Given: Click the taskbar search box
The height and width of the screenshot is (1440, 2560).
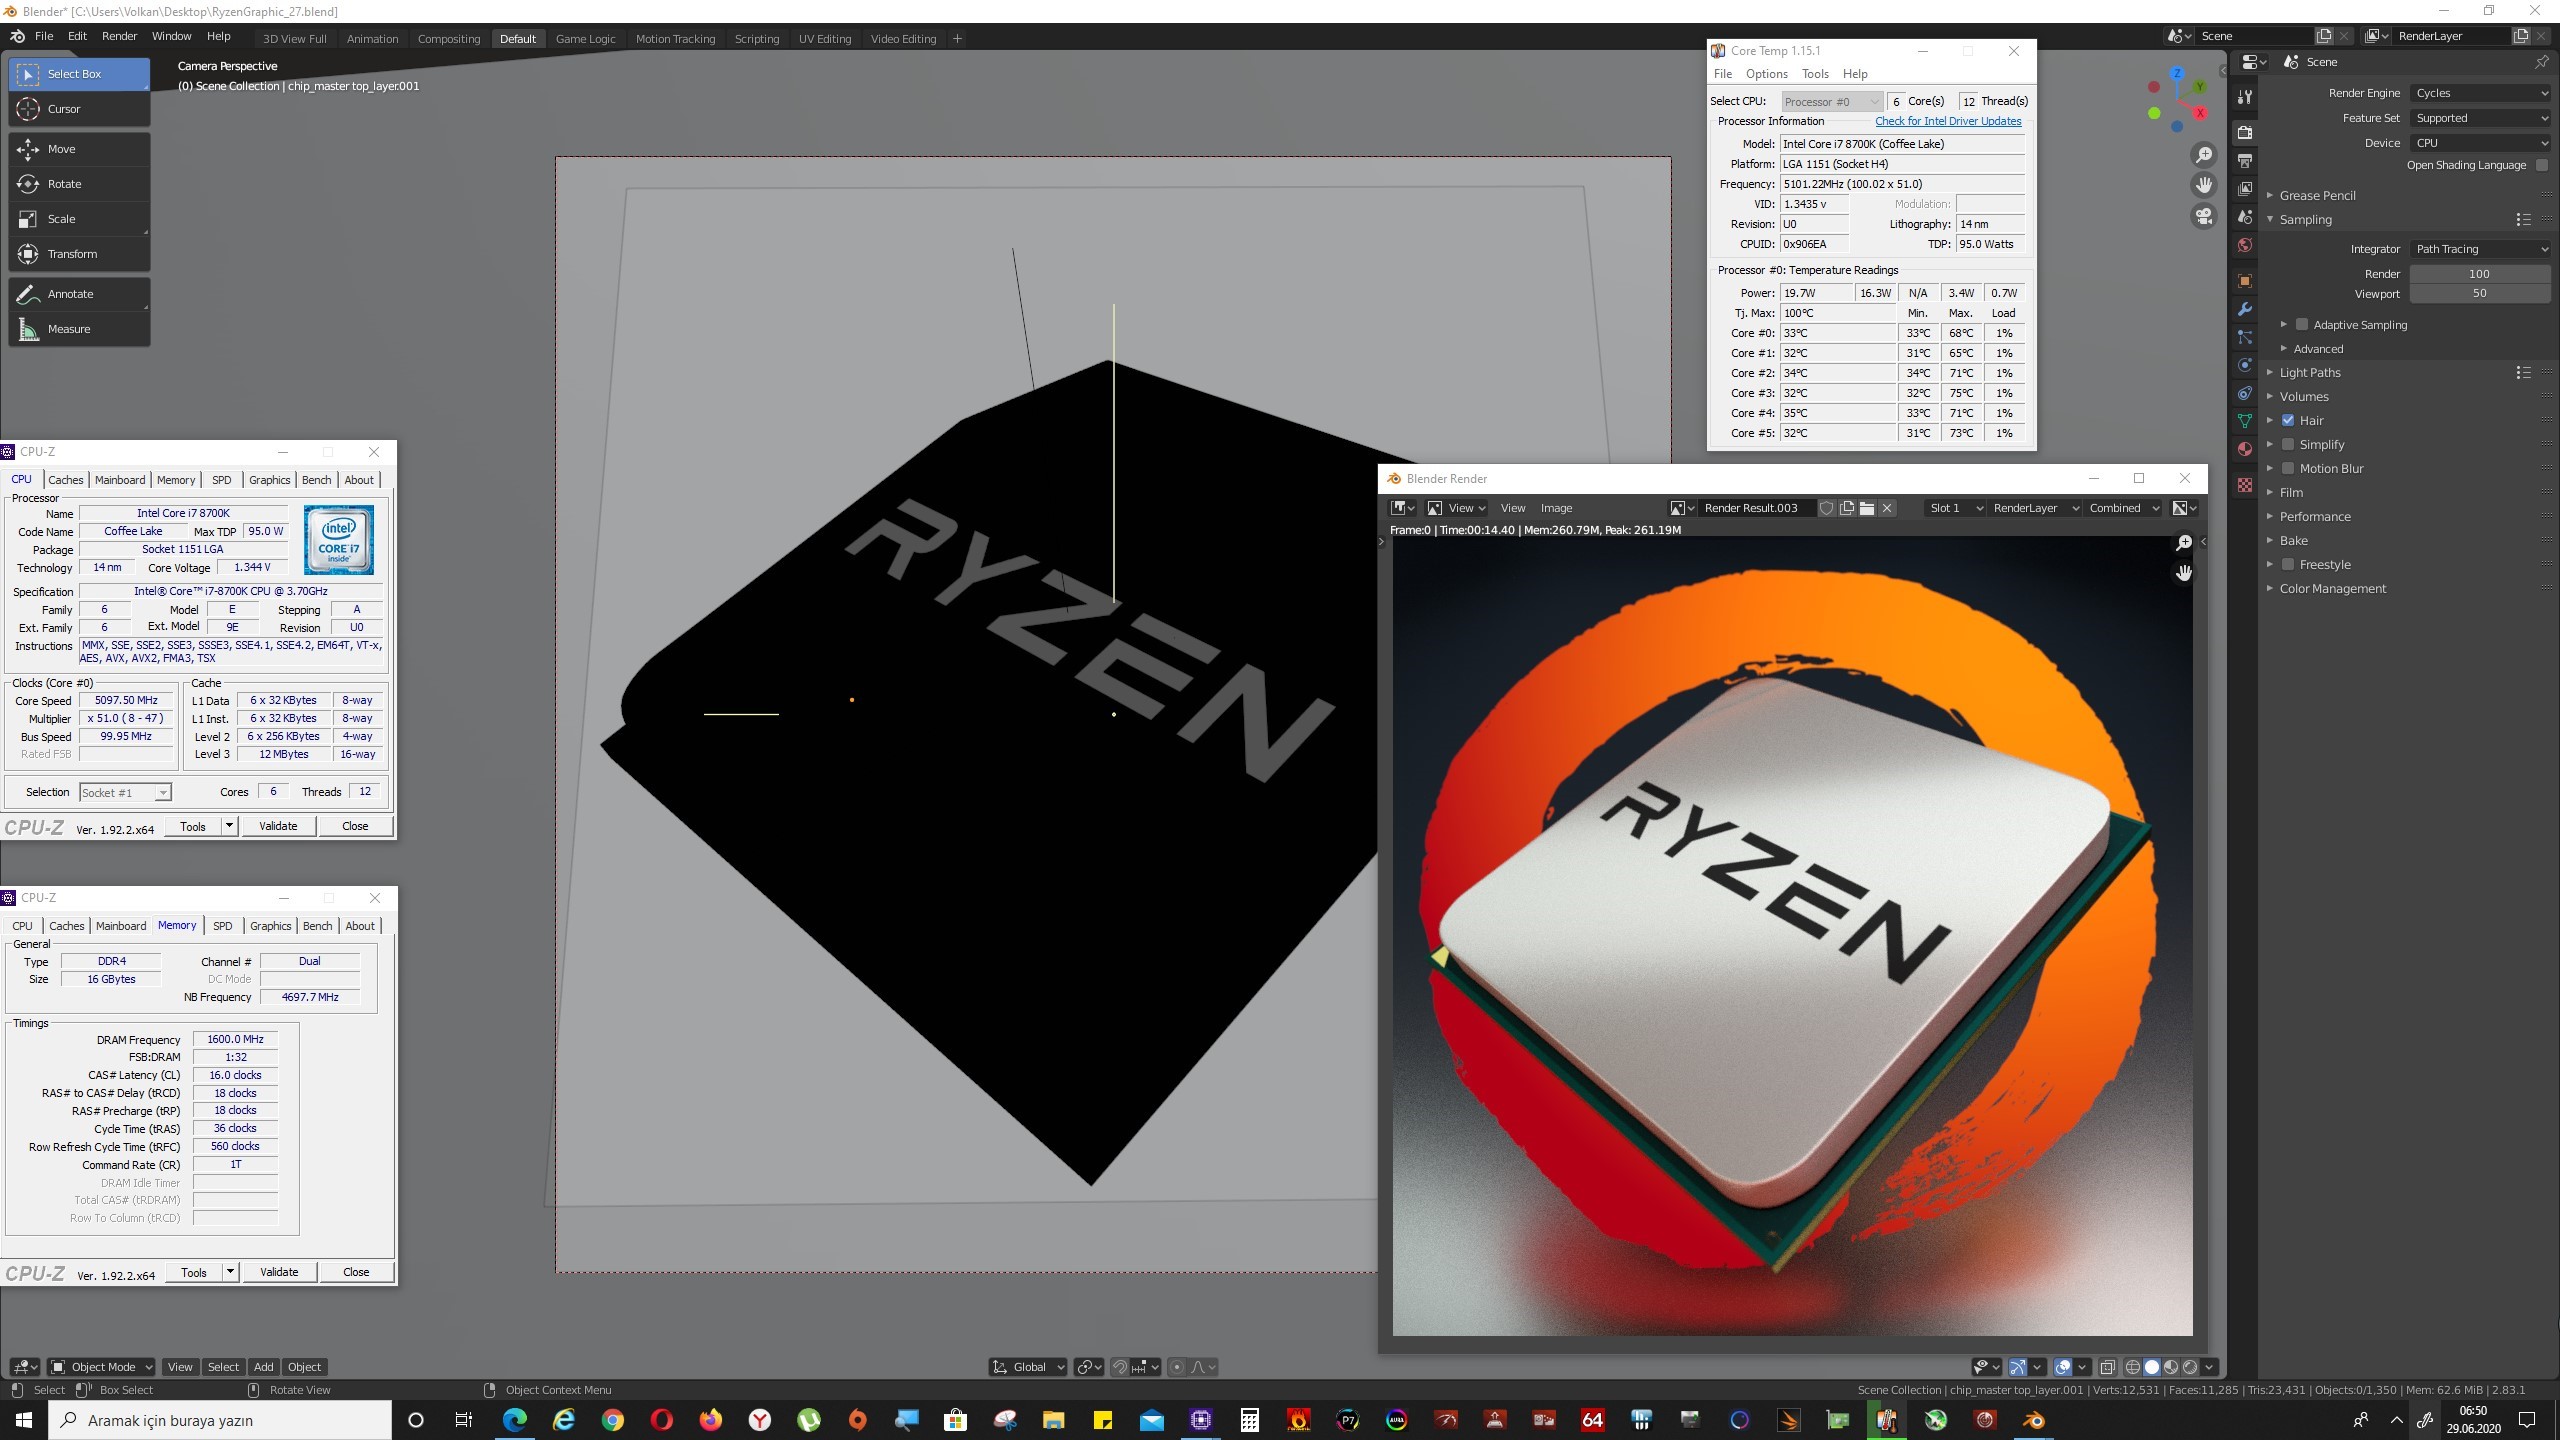Looking at the screenshot, I should pos(220,1420).
